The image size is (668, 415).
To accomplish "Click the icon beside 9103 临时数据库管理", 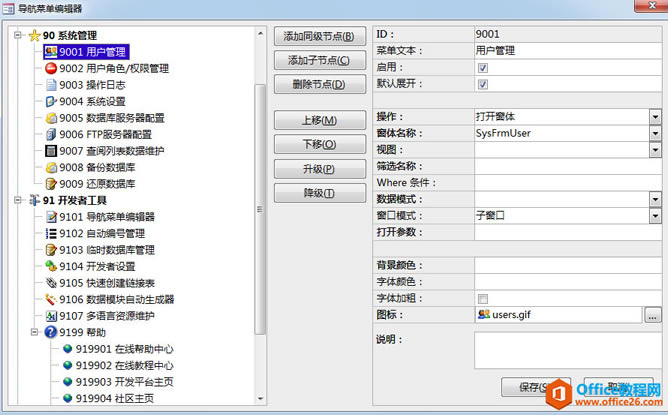I will tap(51, 250).
